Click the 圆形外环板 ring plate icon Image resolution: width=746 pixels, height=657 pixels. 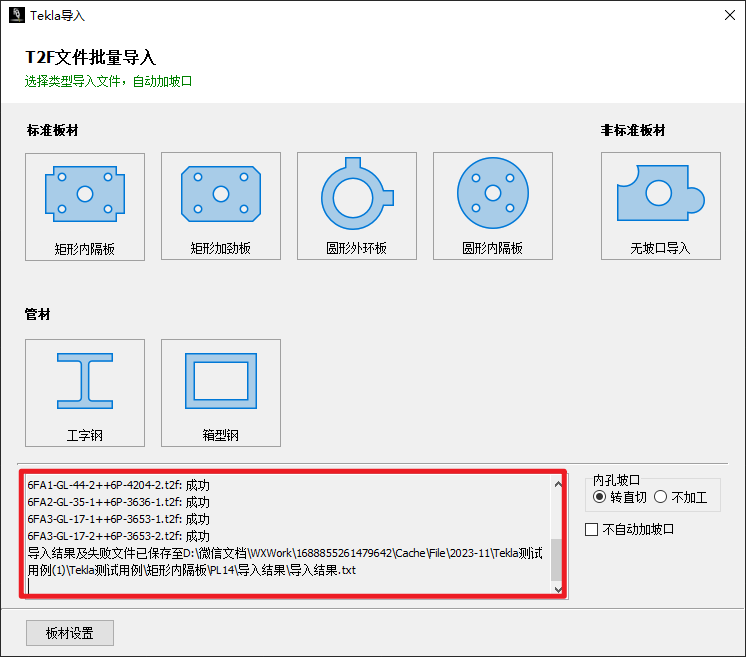357,206
